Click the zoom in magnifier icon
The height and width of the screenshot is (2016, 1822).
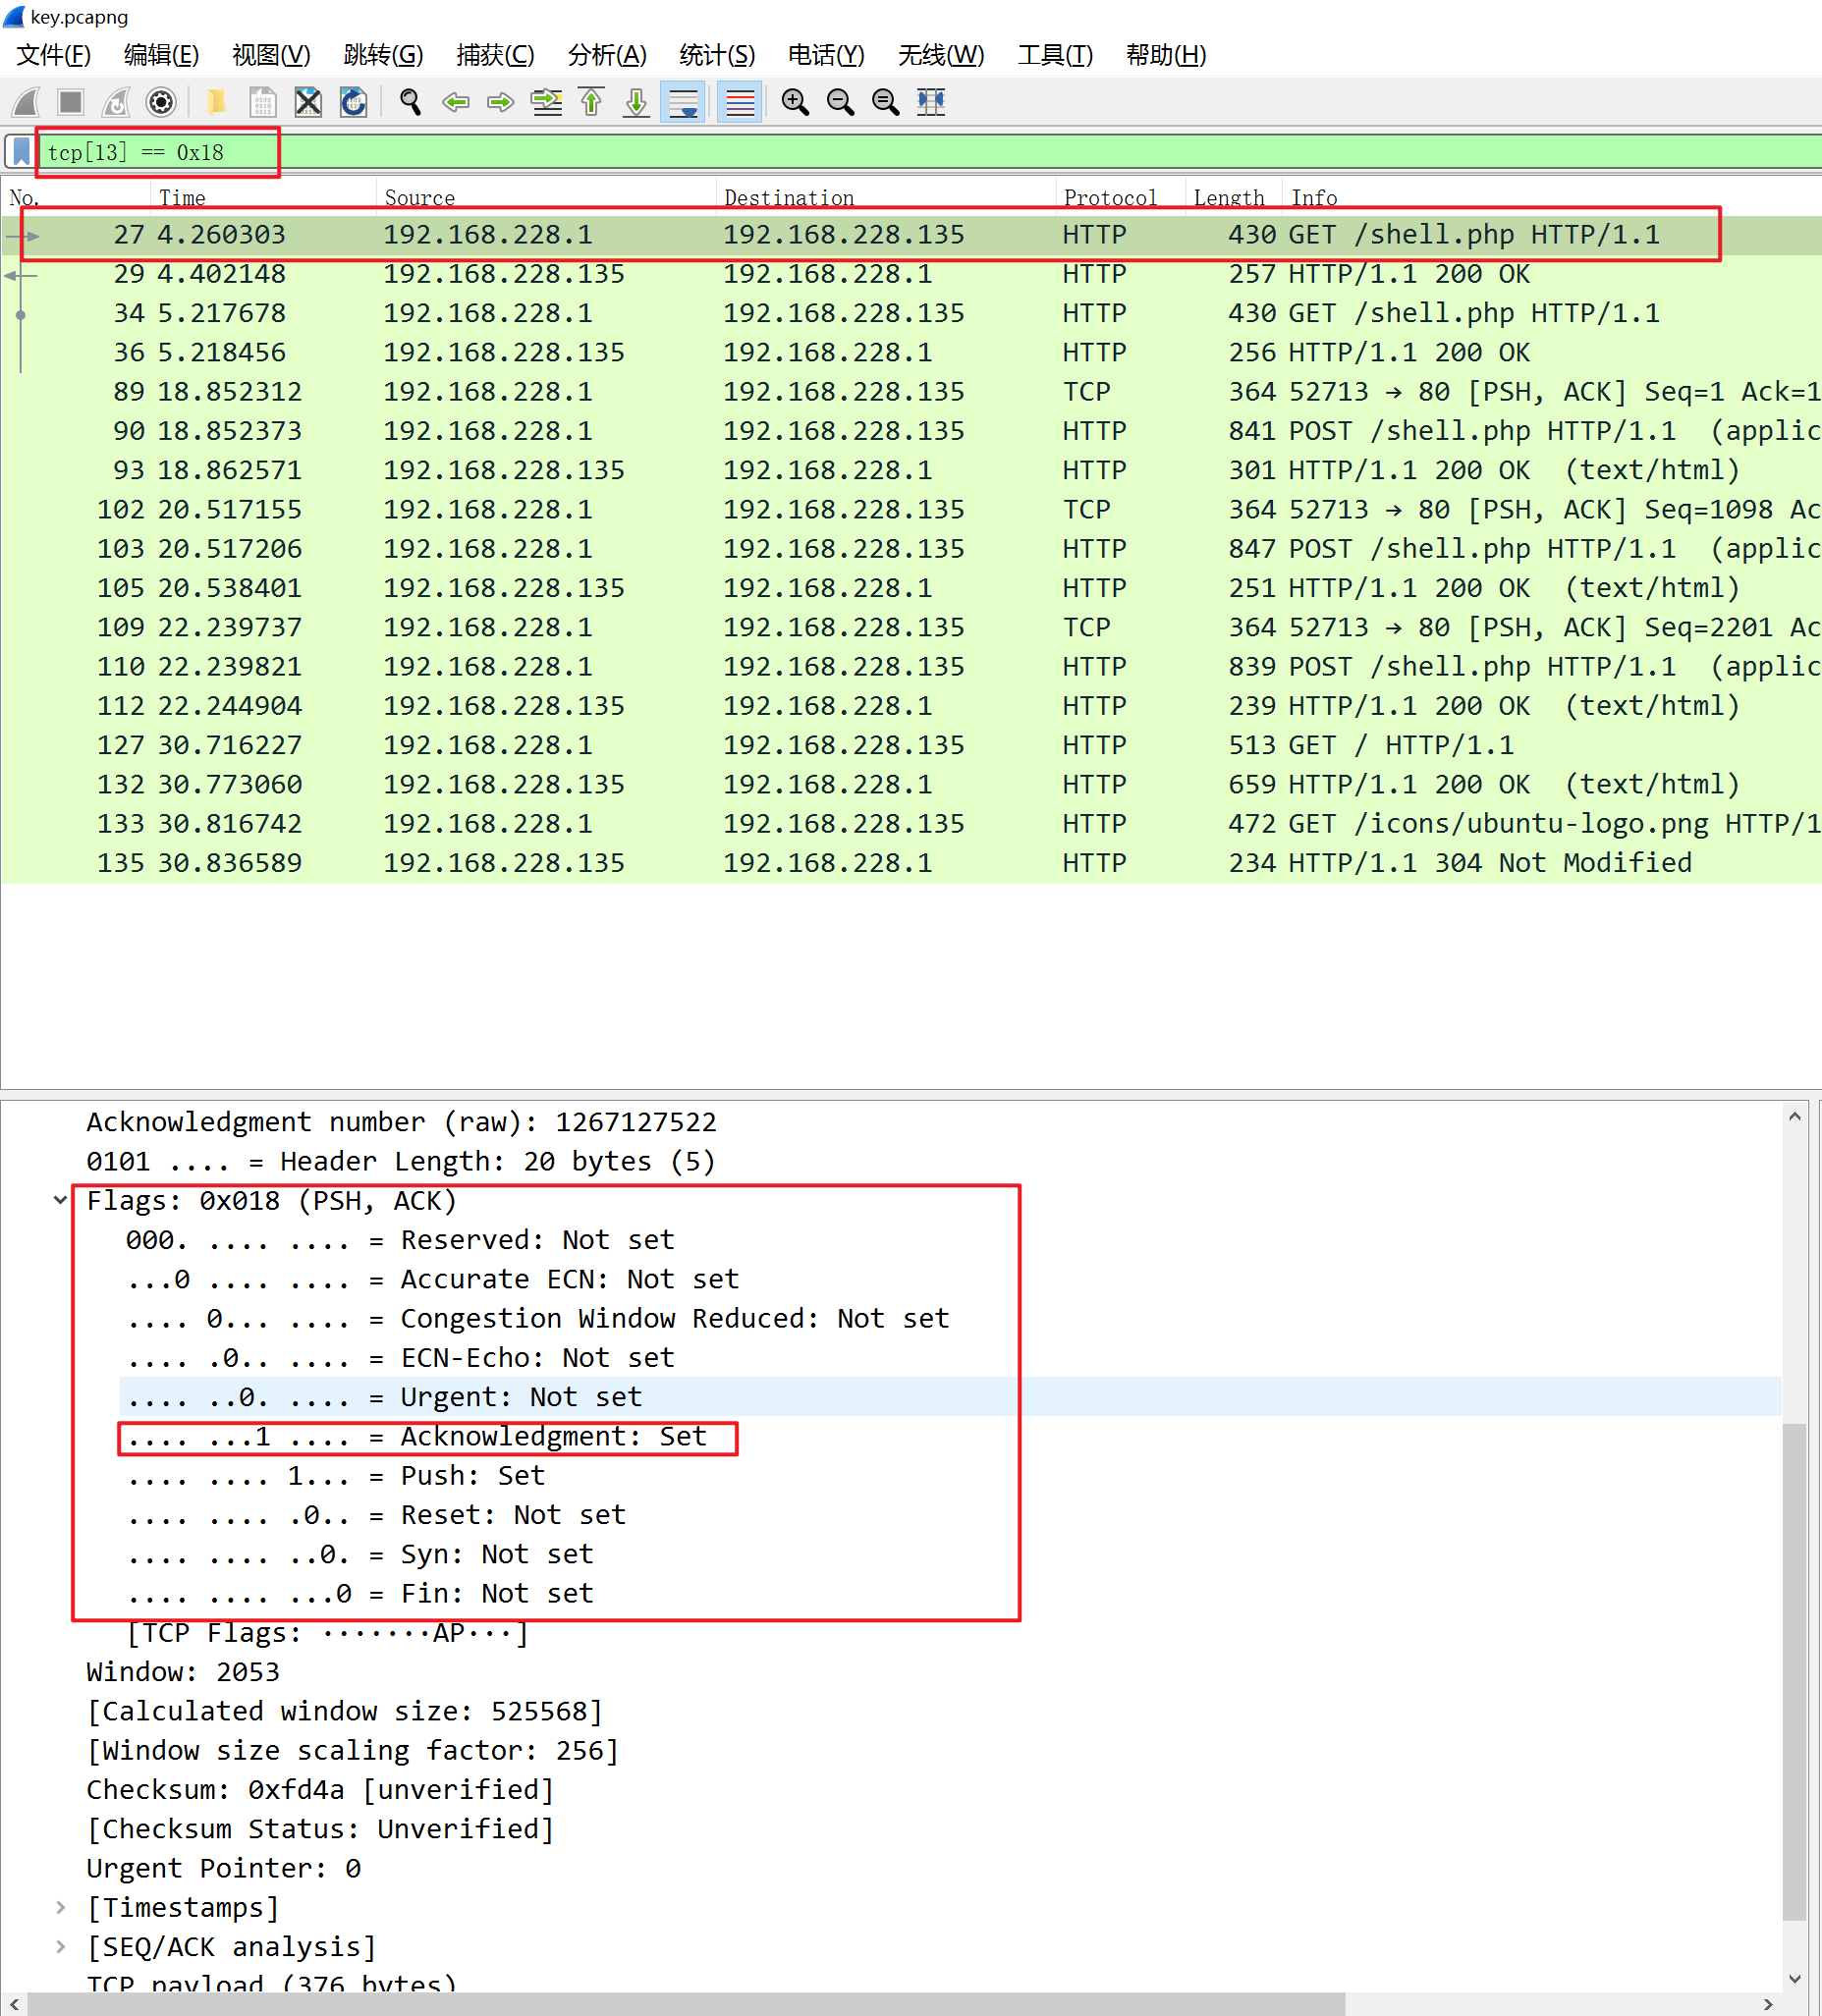click(x=795, y=102)
